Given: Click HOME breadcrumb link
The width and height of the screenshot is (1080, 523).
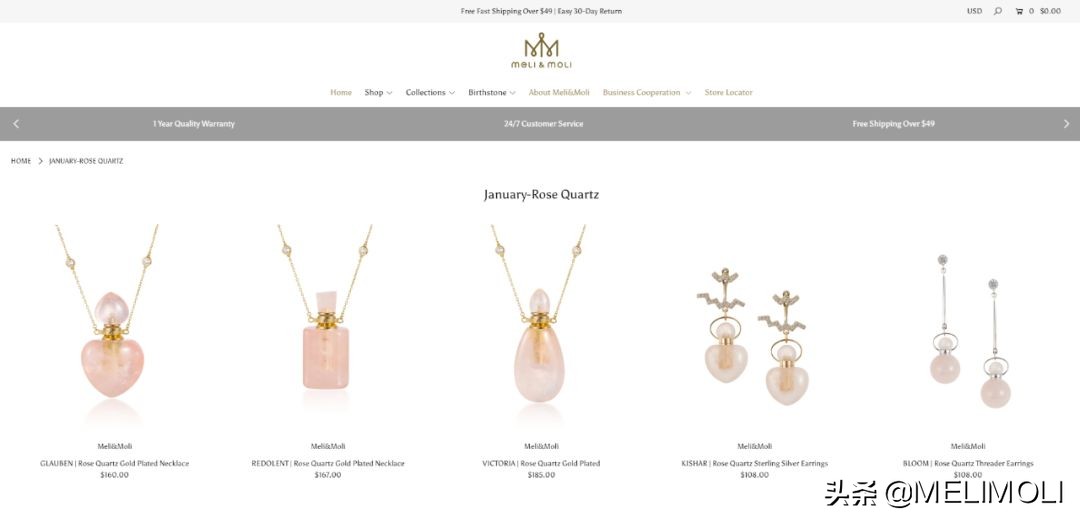Looking at the screenshot, I should tap(21, 161).
